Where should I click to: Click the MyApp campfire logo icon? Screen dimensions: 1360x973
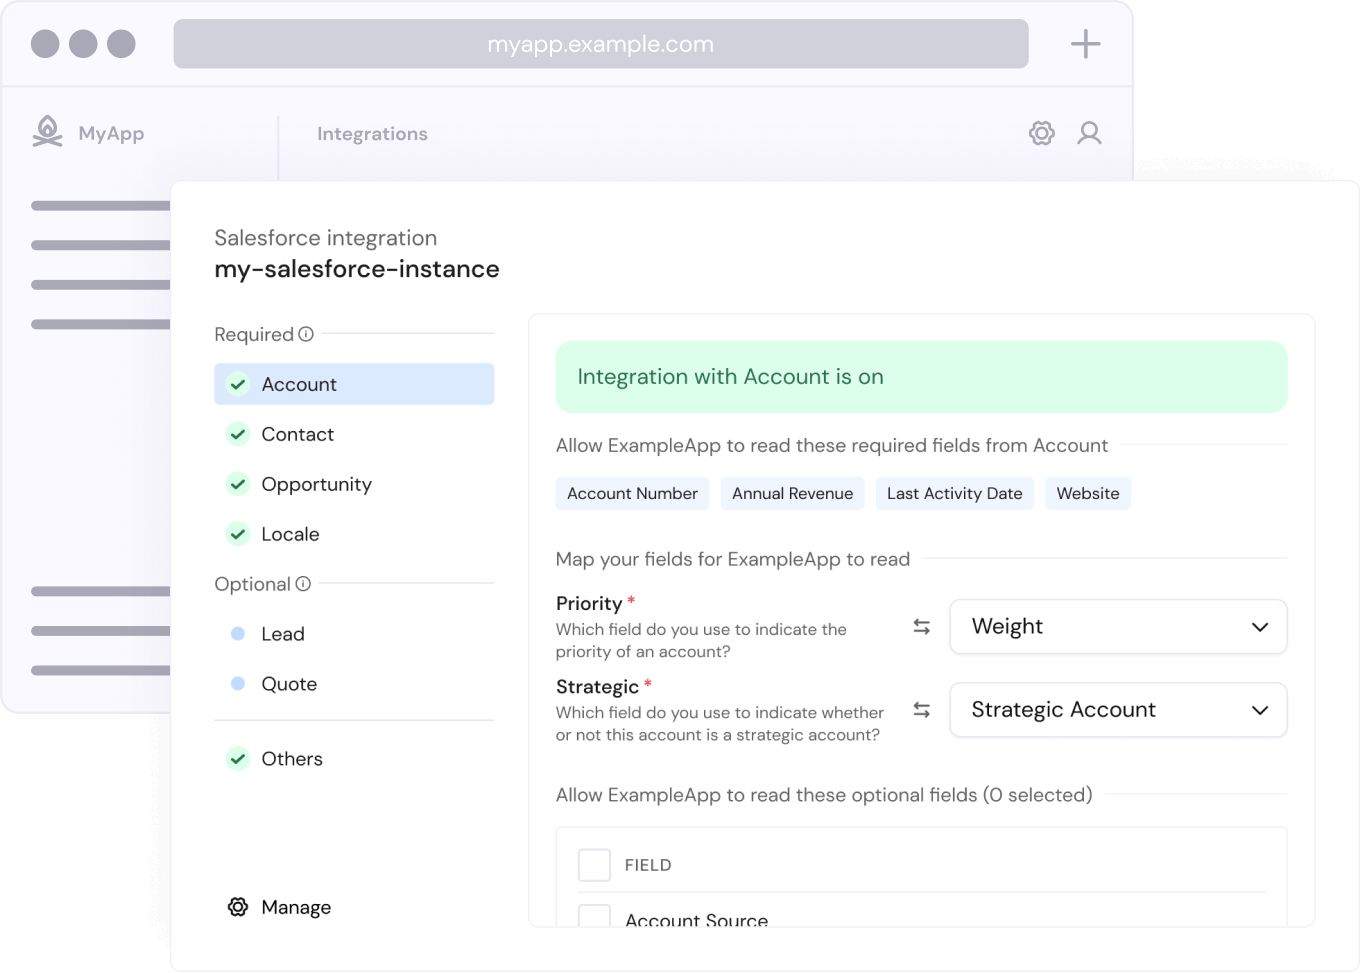click(x=47, y=132)
